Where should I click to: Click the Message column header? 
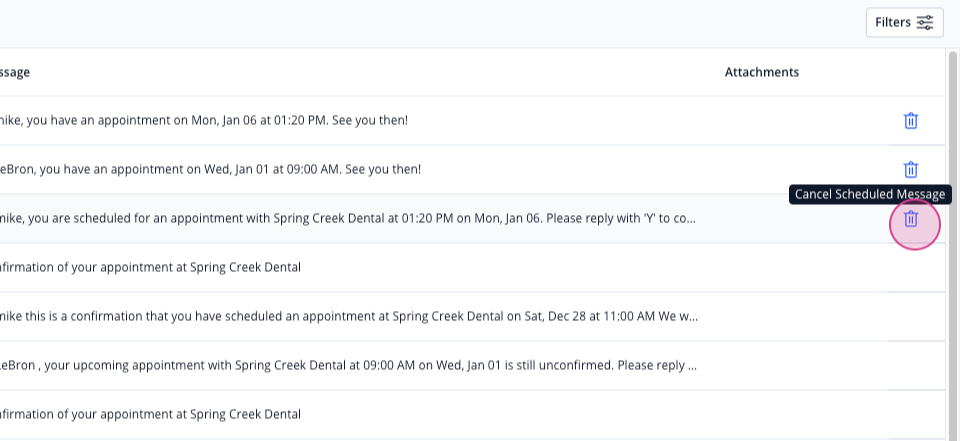tap(15, 72)
